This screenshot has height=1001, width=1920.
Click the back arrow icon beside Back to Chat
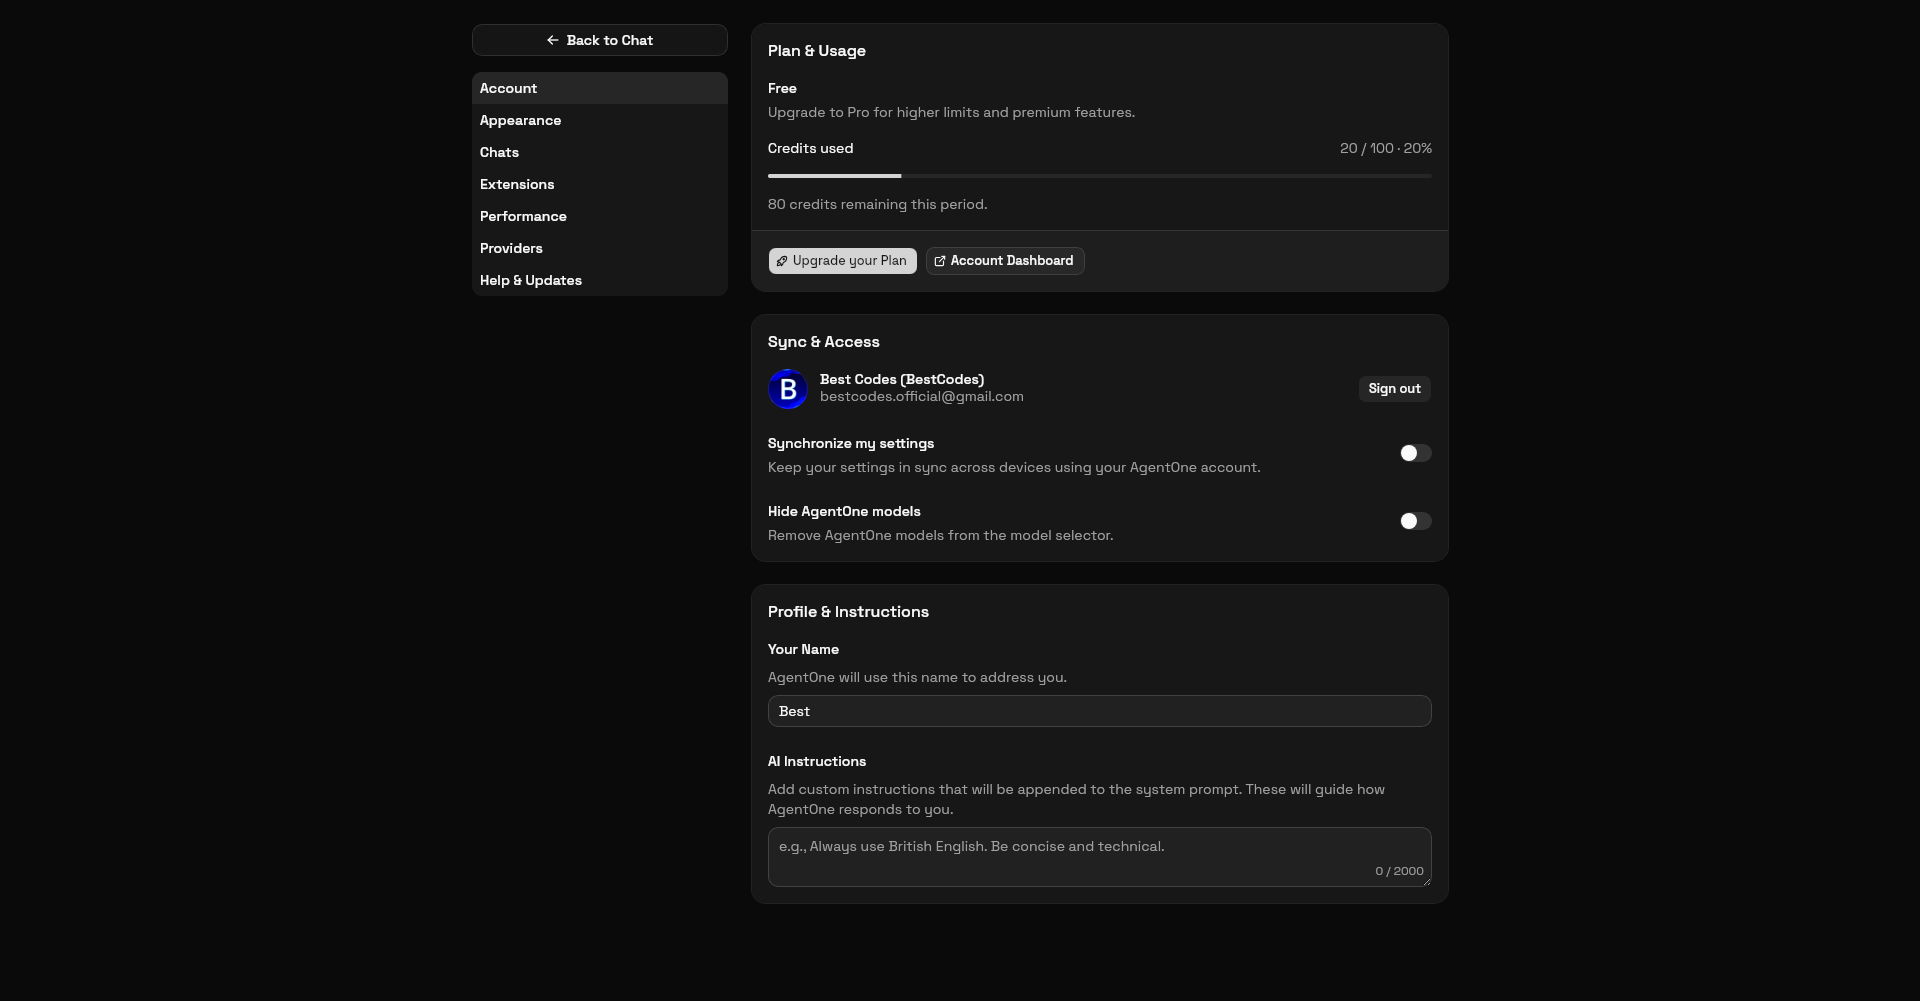[x=552, y=40]
